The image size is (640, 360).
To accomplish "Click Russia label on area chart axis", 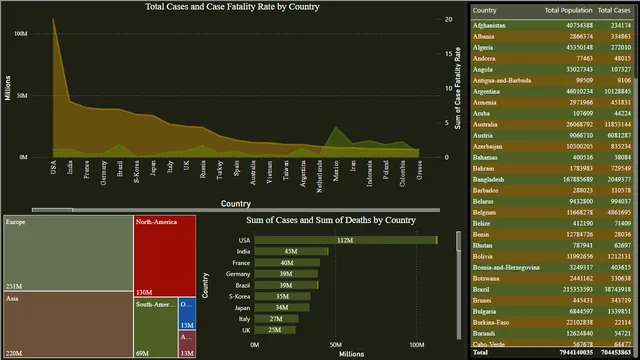I will 203,169.
